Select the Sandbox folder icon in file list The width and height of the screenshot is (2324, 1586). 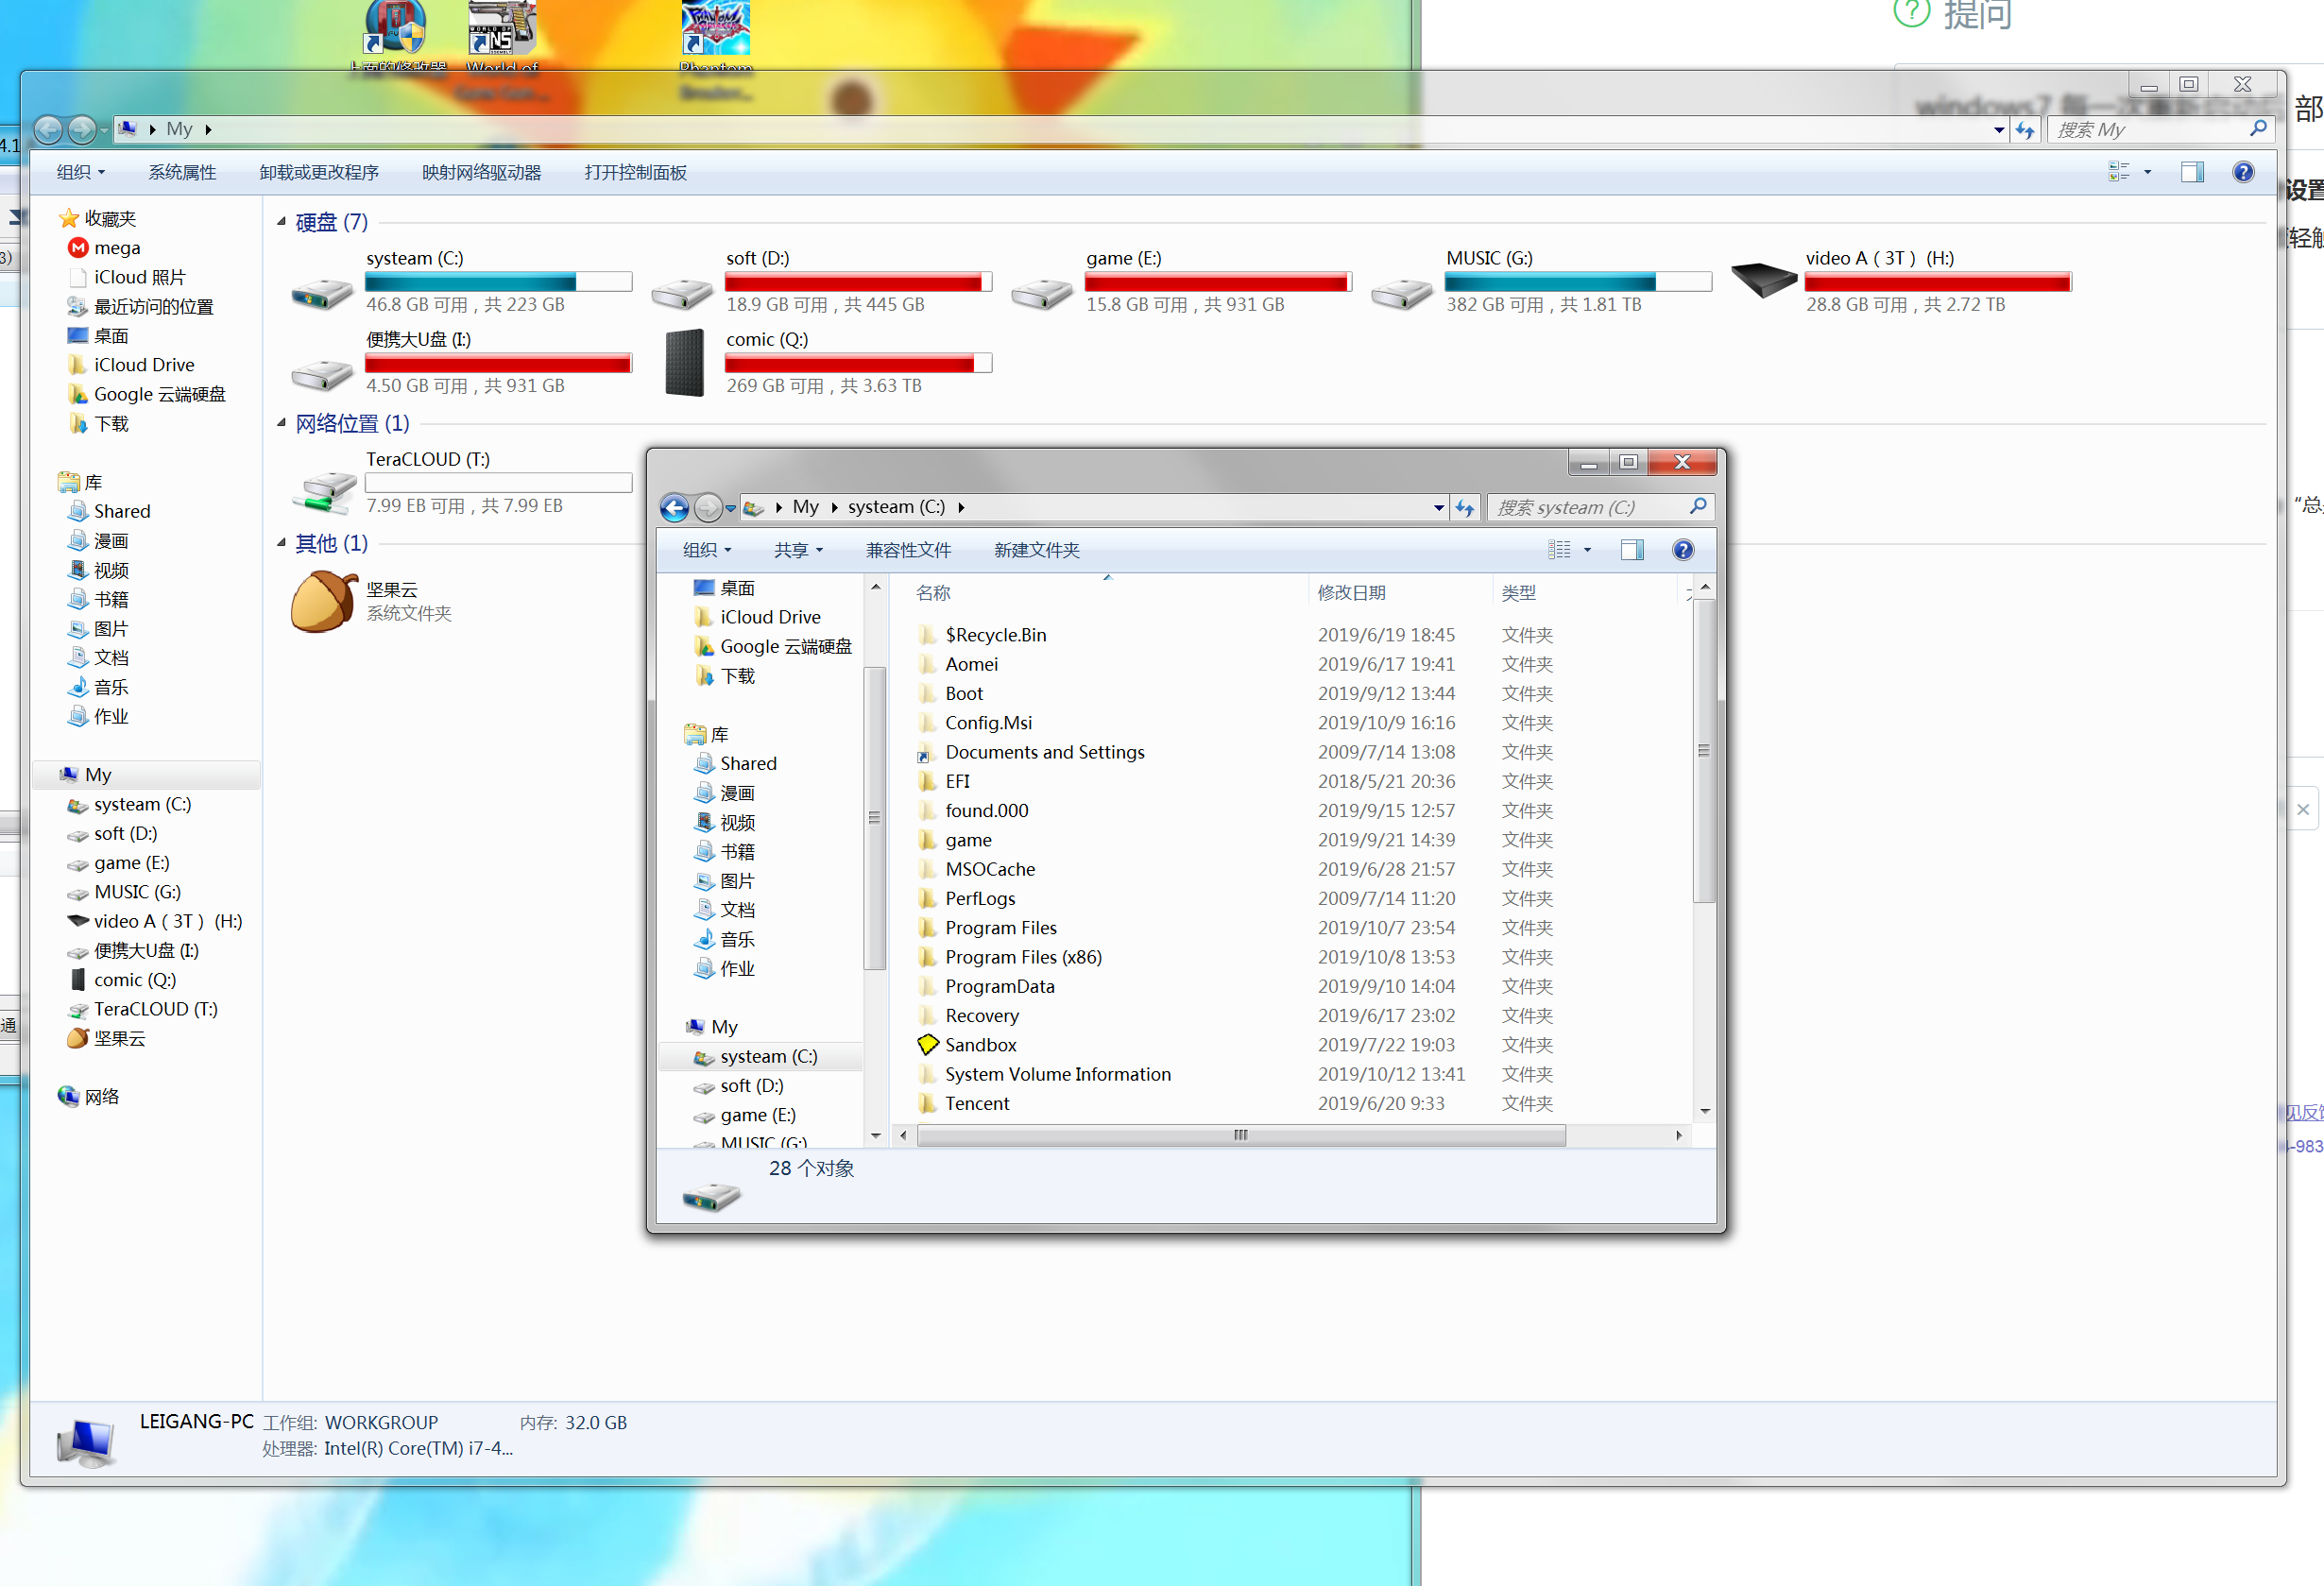pyautogui.click(x=928, y=1044)
